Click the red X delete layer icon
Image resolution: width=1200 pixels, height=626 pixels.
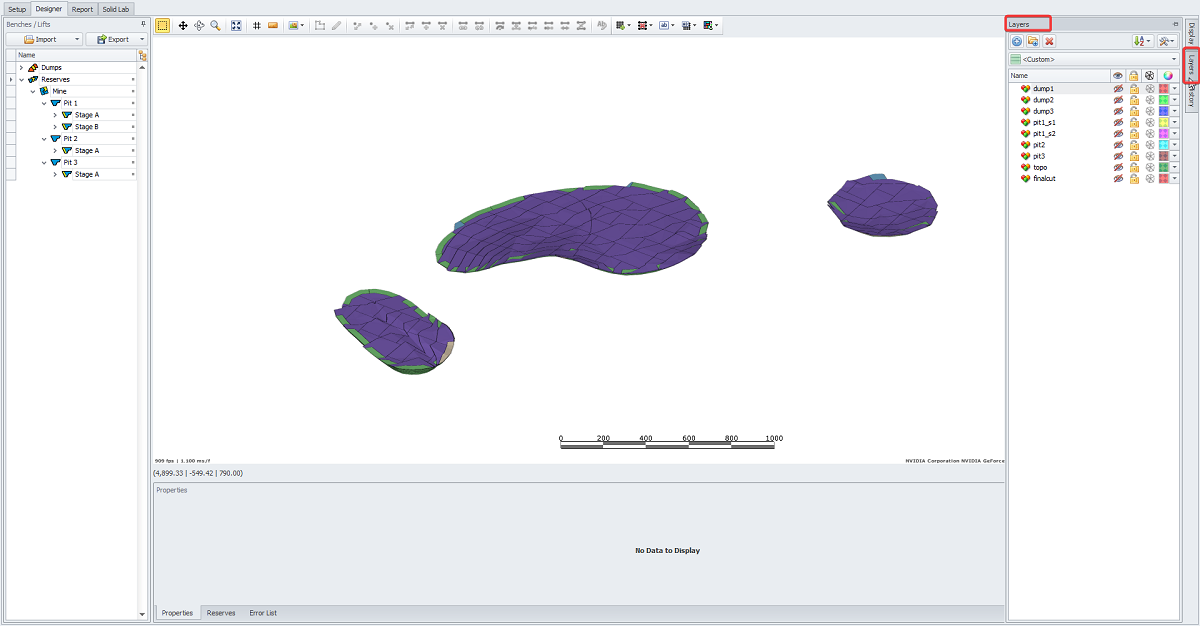click(x=1049, y=41)
